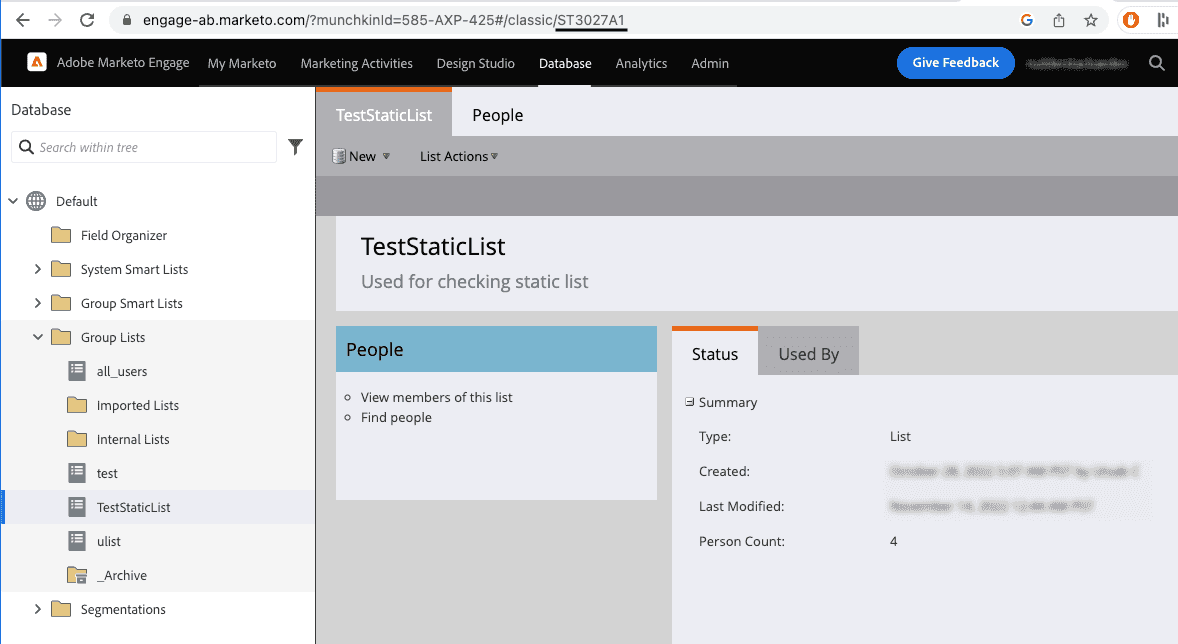
Task: Click the Field Organizer folder icon
Action: 61,235
